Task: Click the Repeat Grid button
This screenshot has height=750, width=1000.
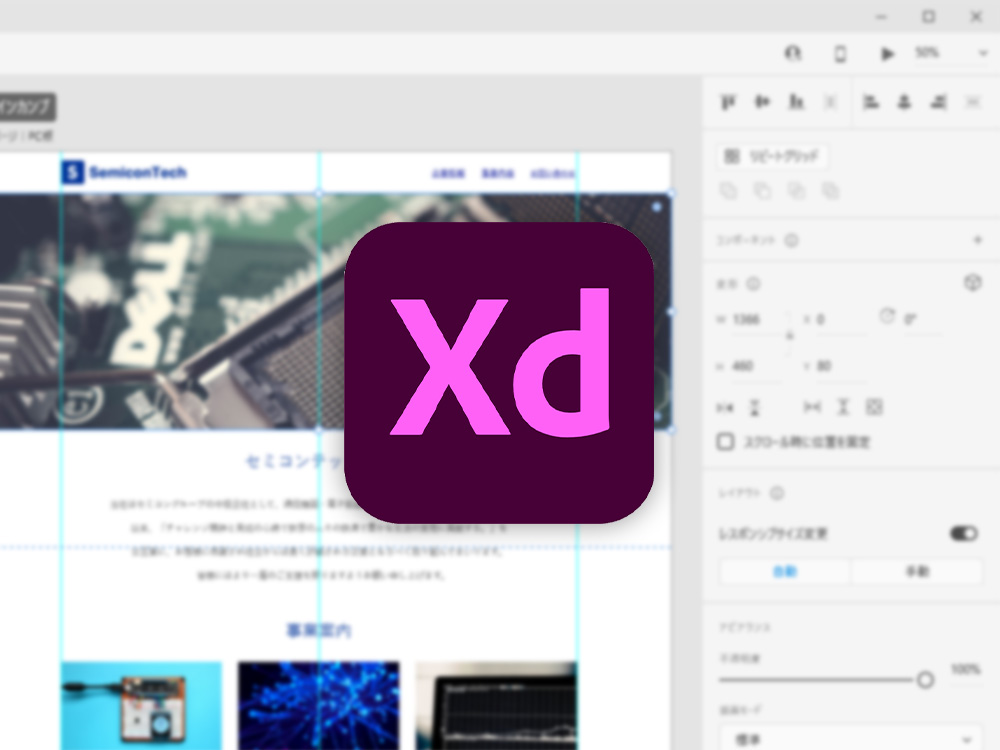Action: [x=772, y=156]
